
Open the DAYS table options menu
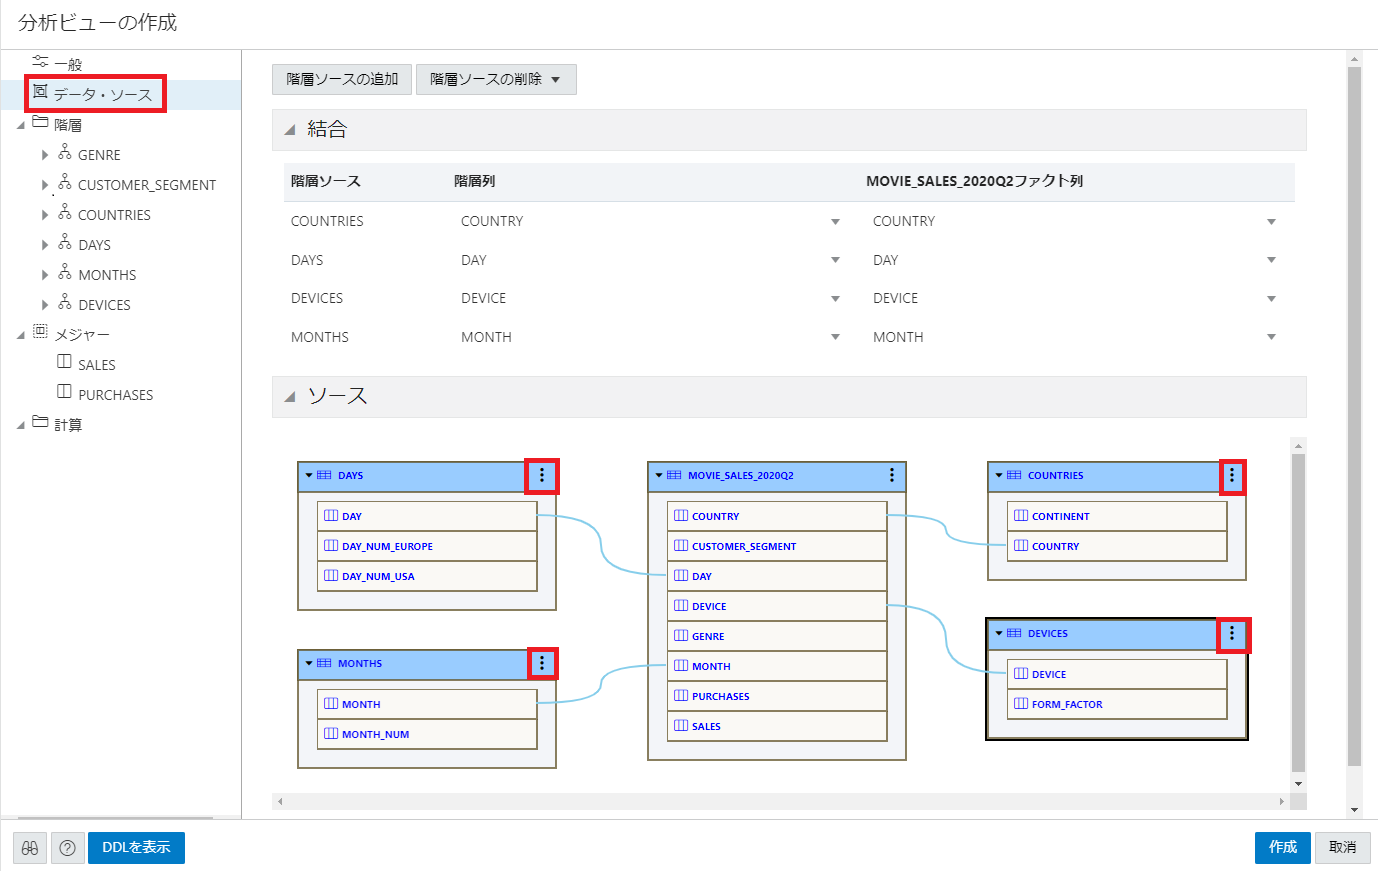[x=542, y=476]
